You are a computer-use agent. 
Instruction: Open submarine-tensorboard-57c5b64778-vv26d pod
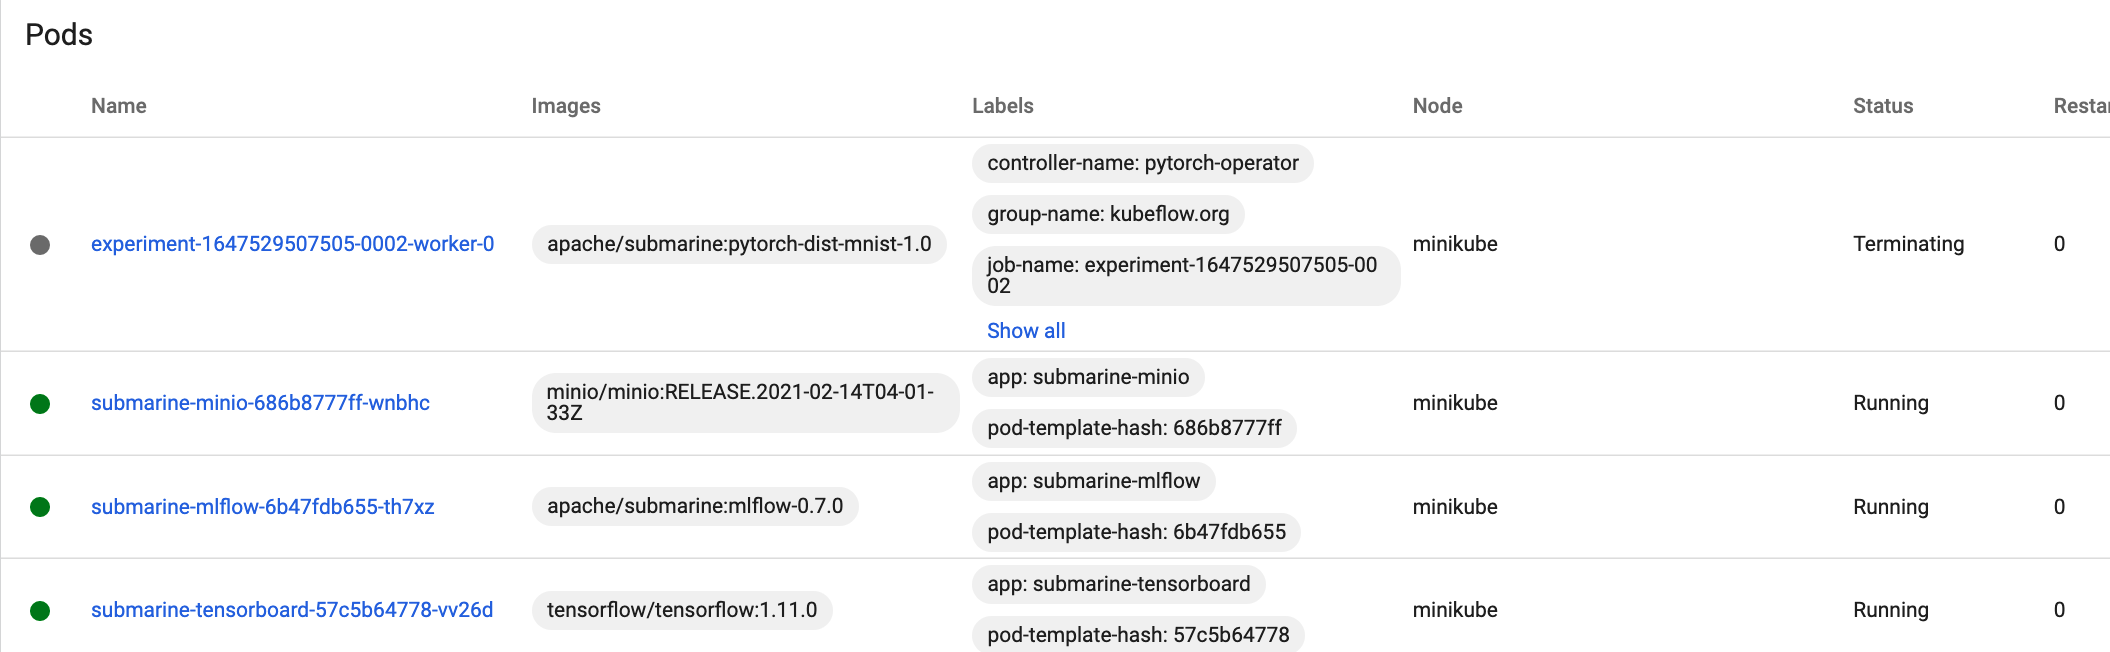tap(292, 610)
